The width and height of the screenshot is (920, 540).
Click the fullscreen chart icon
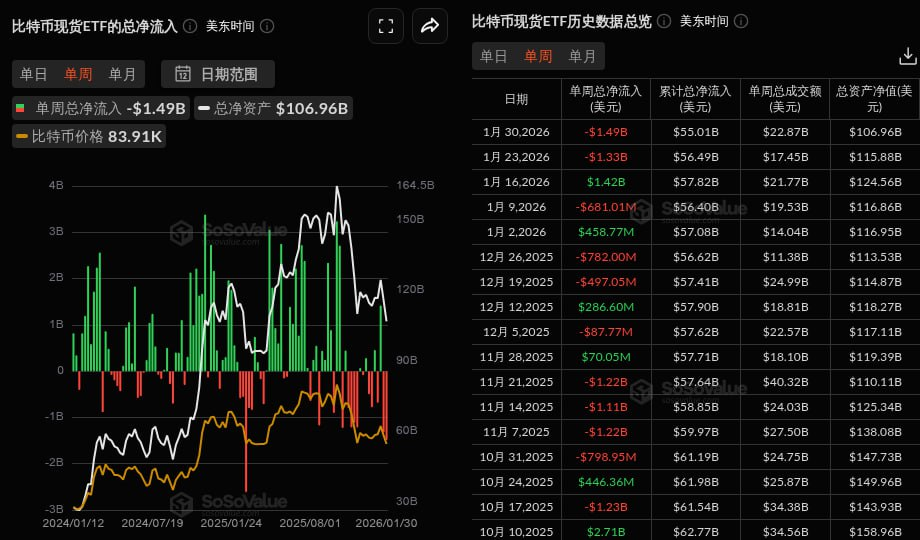[x=386, y=26]
